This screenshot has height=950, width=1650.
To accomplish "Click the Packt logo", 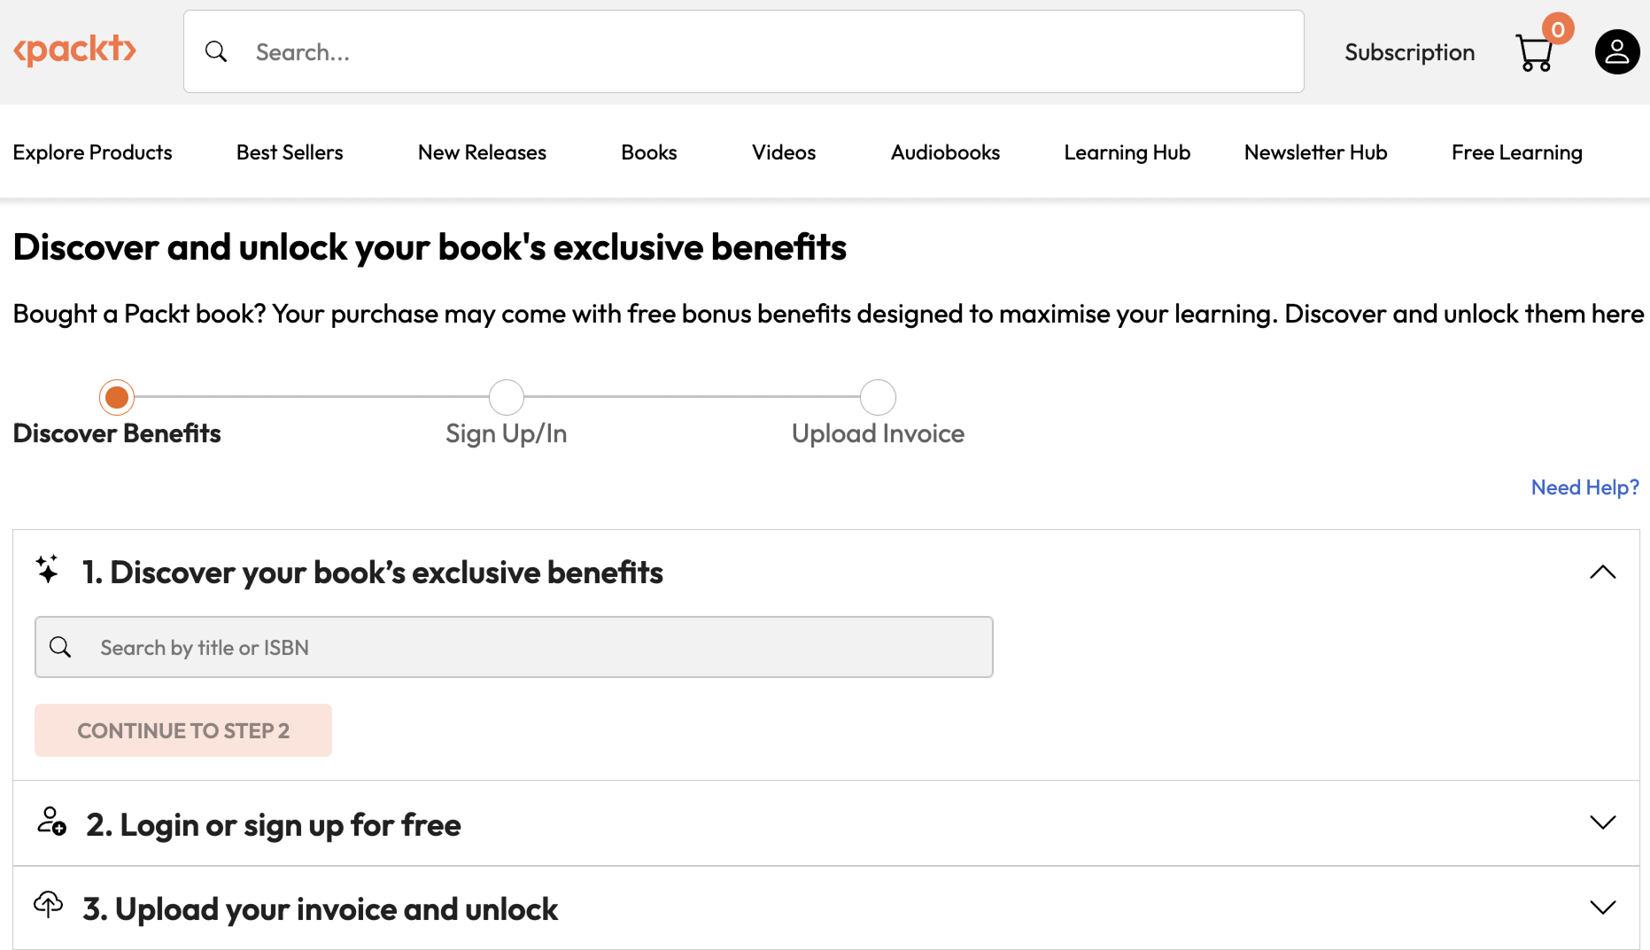I will click(x=75, y=50).
